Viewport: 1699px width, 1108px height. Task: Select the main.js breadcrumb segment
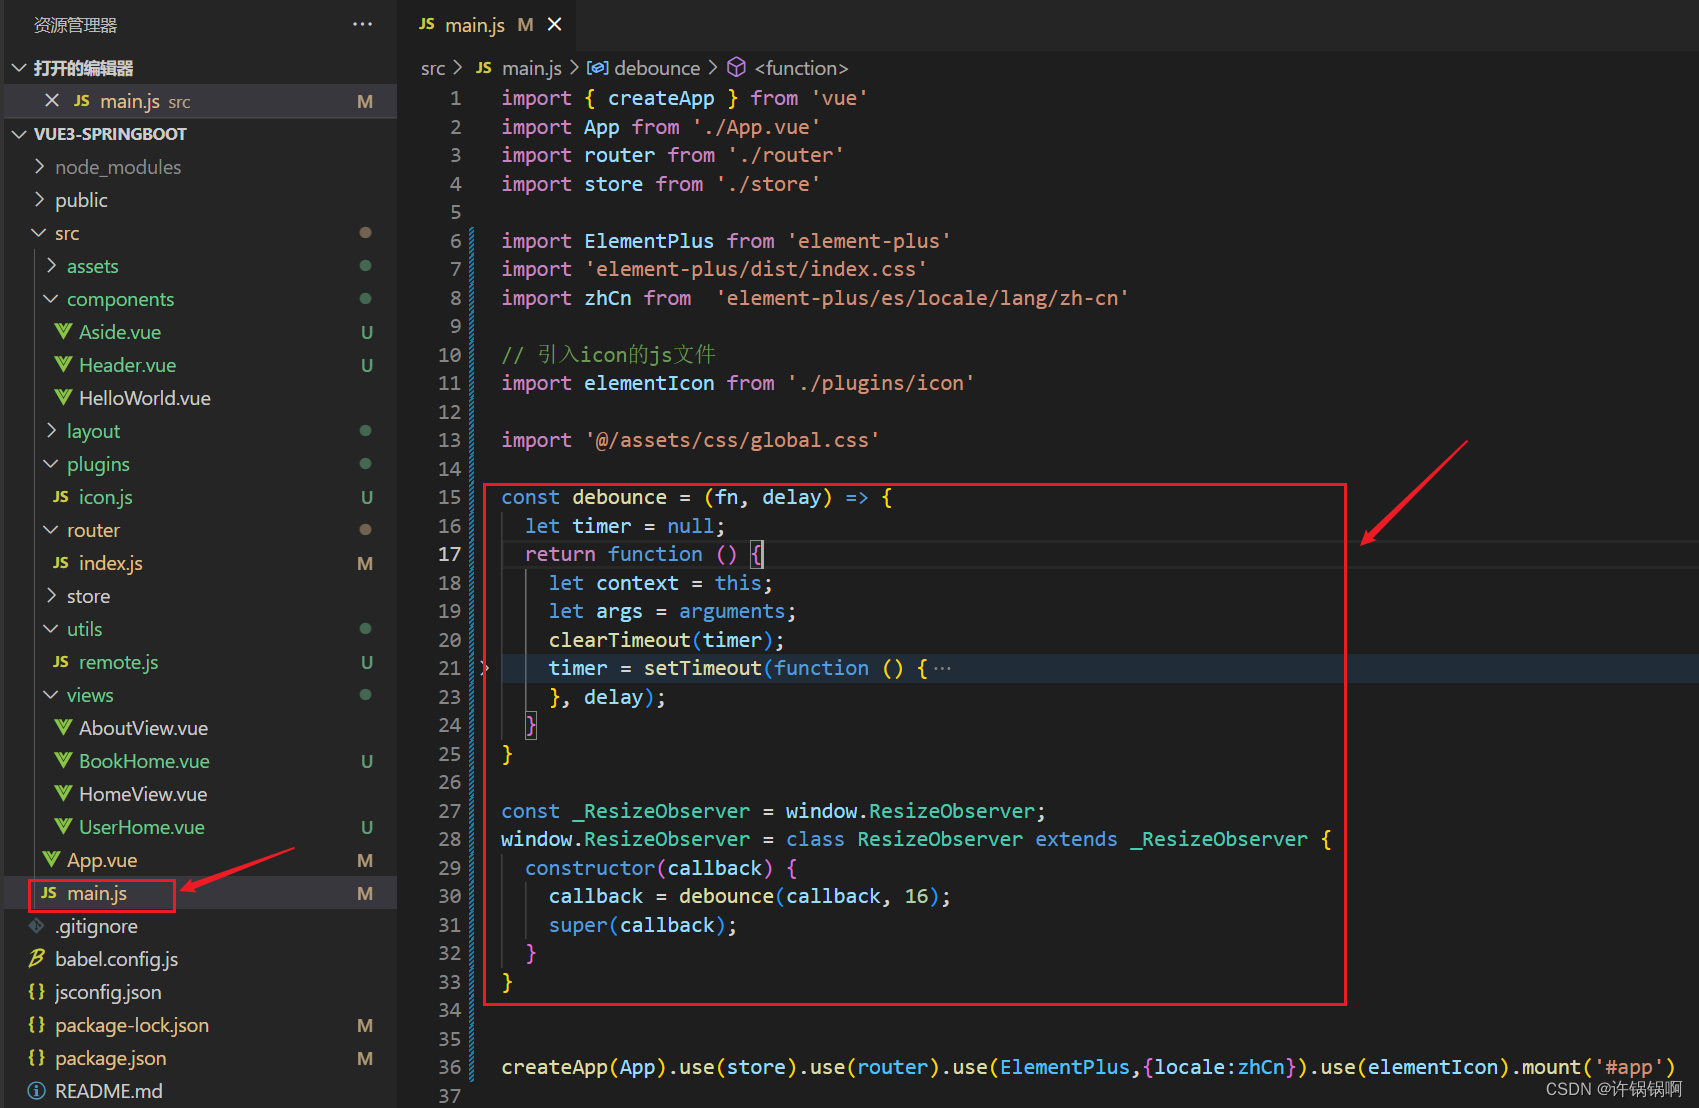point(531,68)
